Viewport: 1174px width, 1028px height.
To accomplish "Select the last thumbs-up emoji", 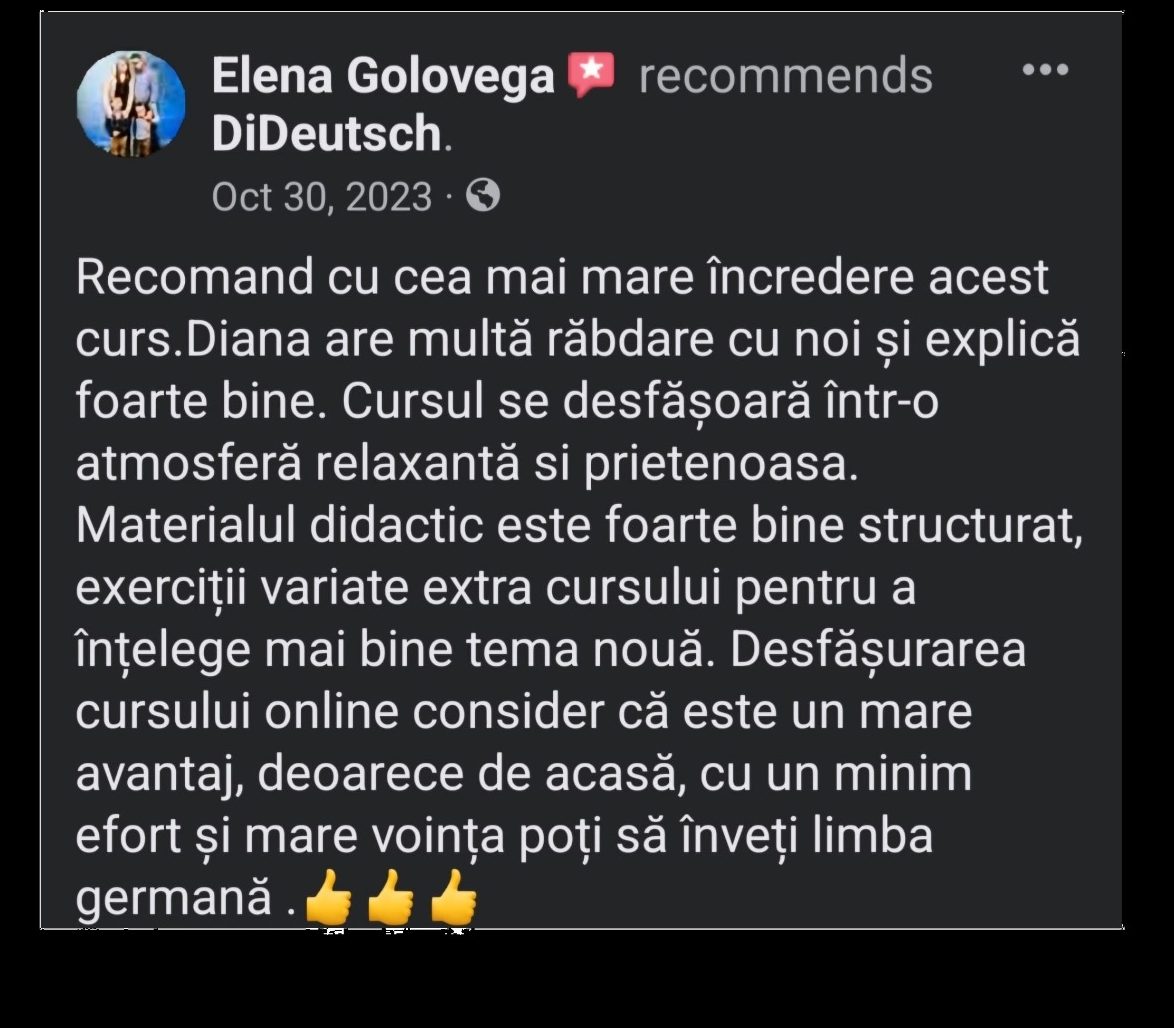I will [454, 896].
